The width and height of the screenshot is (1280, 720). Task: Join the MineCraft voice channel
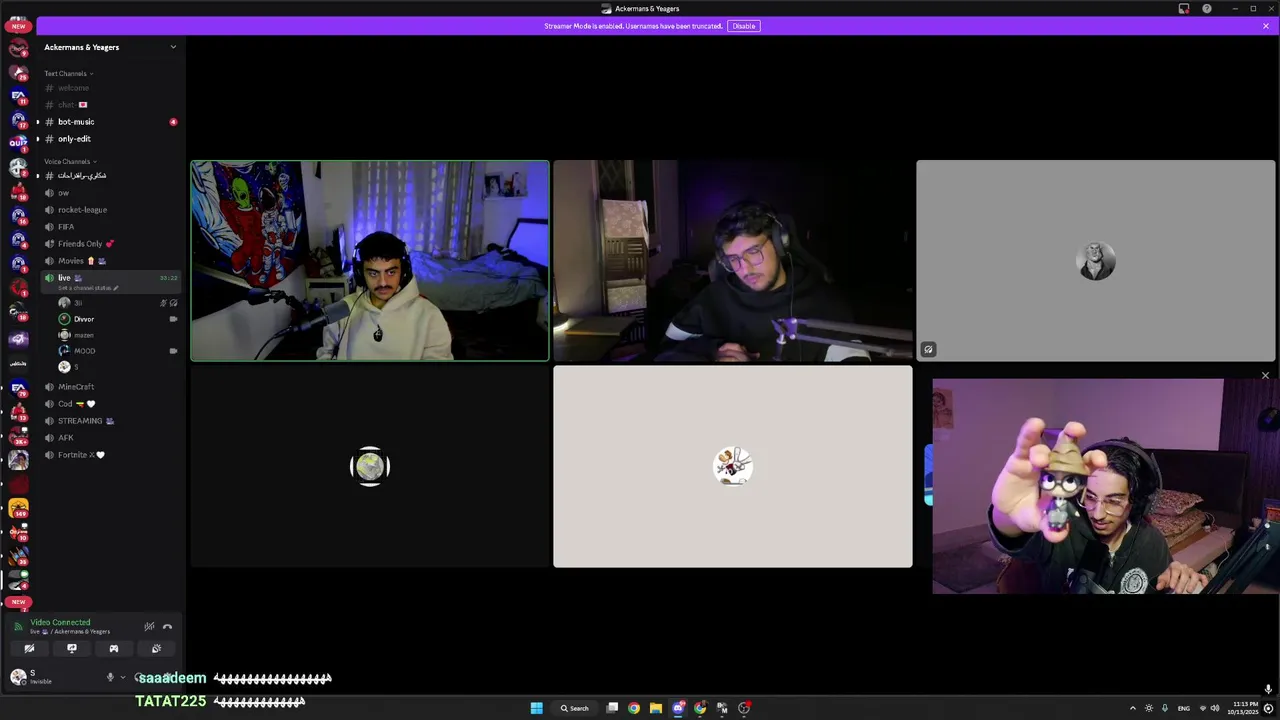coord(110,387)
